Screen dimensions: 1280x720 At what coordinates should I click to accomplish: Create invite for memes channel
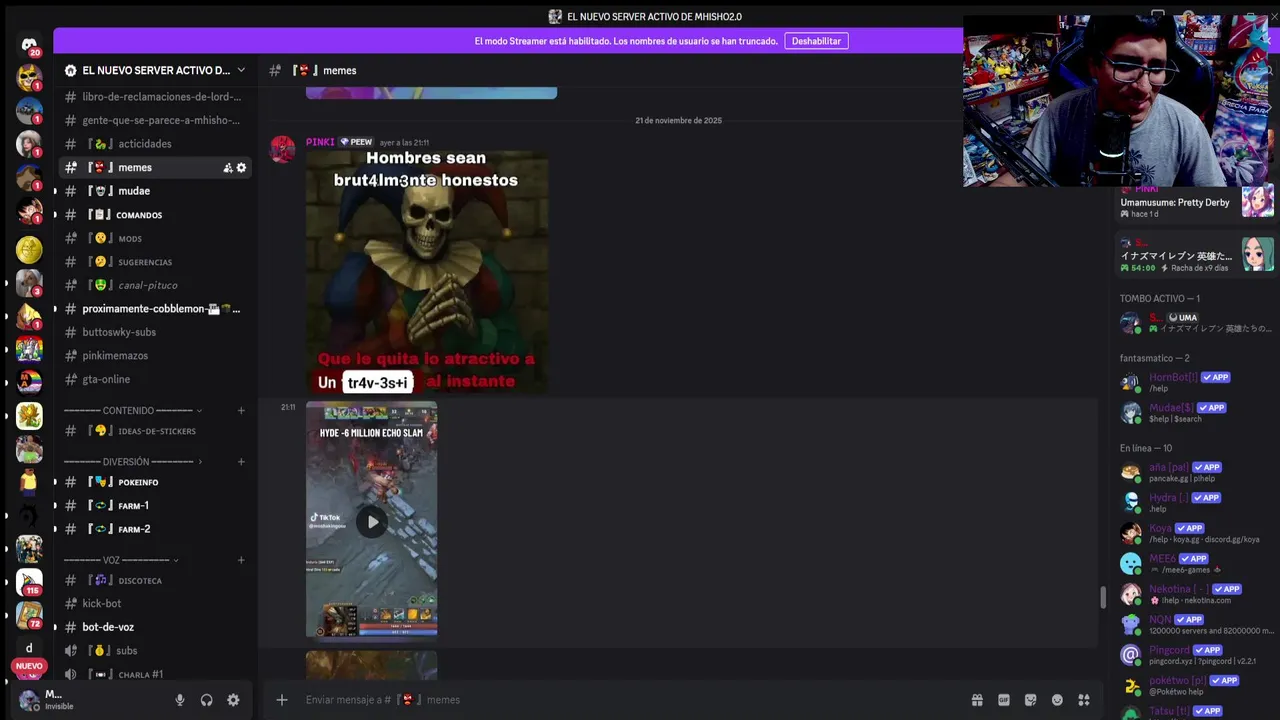point(228,168)
